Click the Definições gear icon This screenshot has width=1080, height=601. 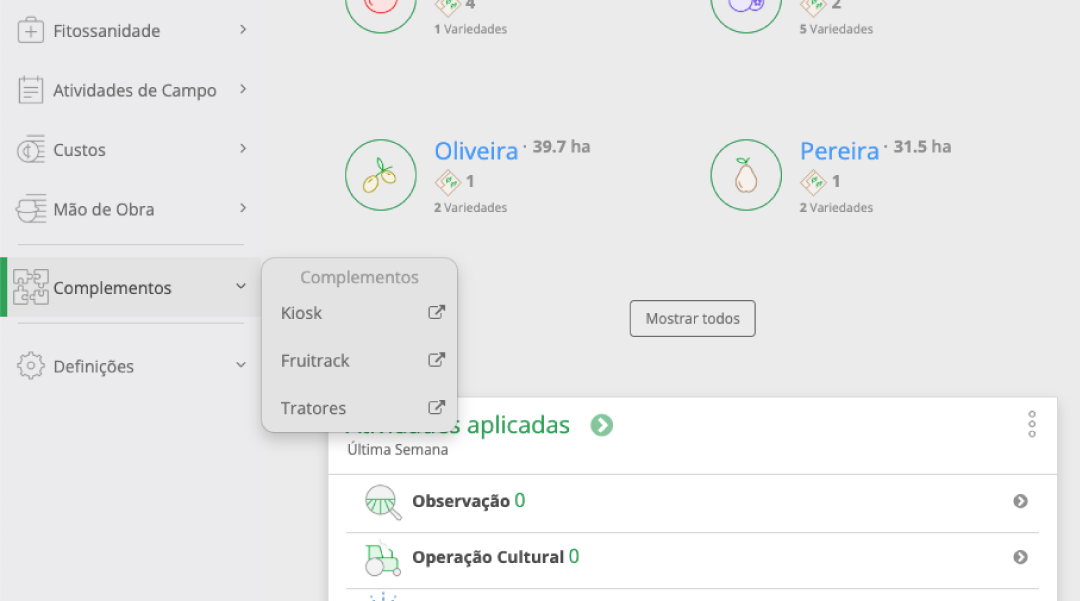pyautogui.click(x=32, y=366)
